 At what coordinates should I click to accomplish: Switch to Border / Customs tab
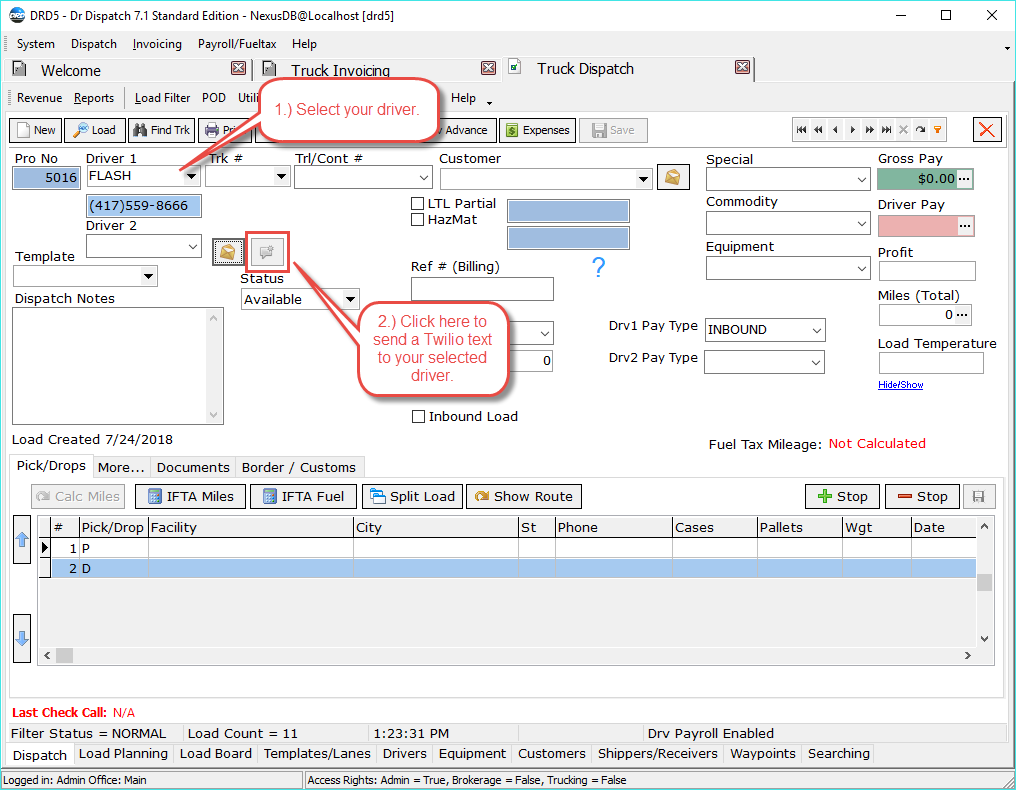click(299, 467)
